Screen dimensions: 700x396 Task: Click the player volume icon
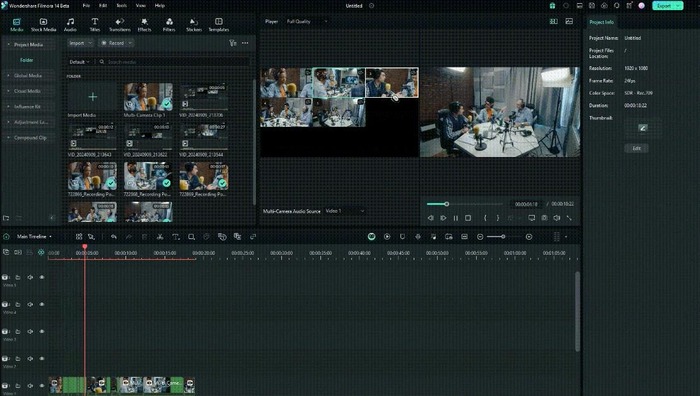[557, 218]
